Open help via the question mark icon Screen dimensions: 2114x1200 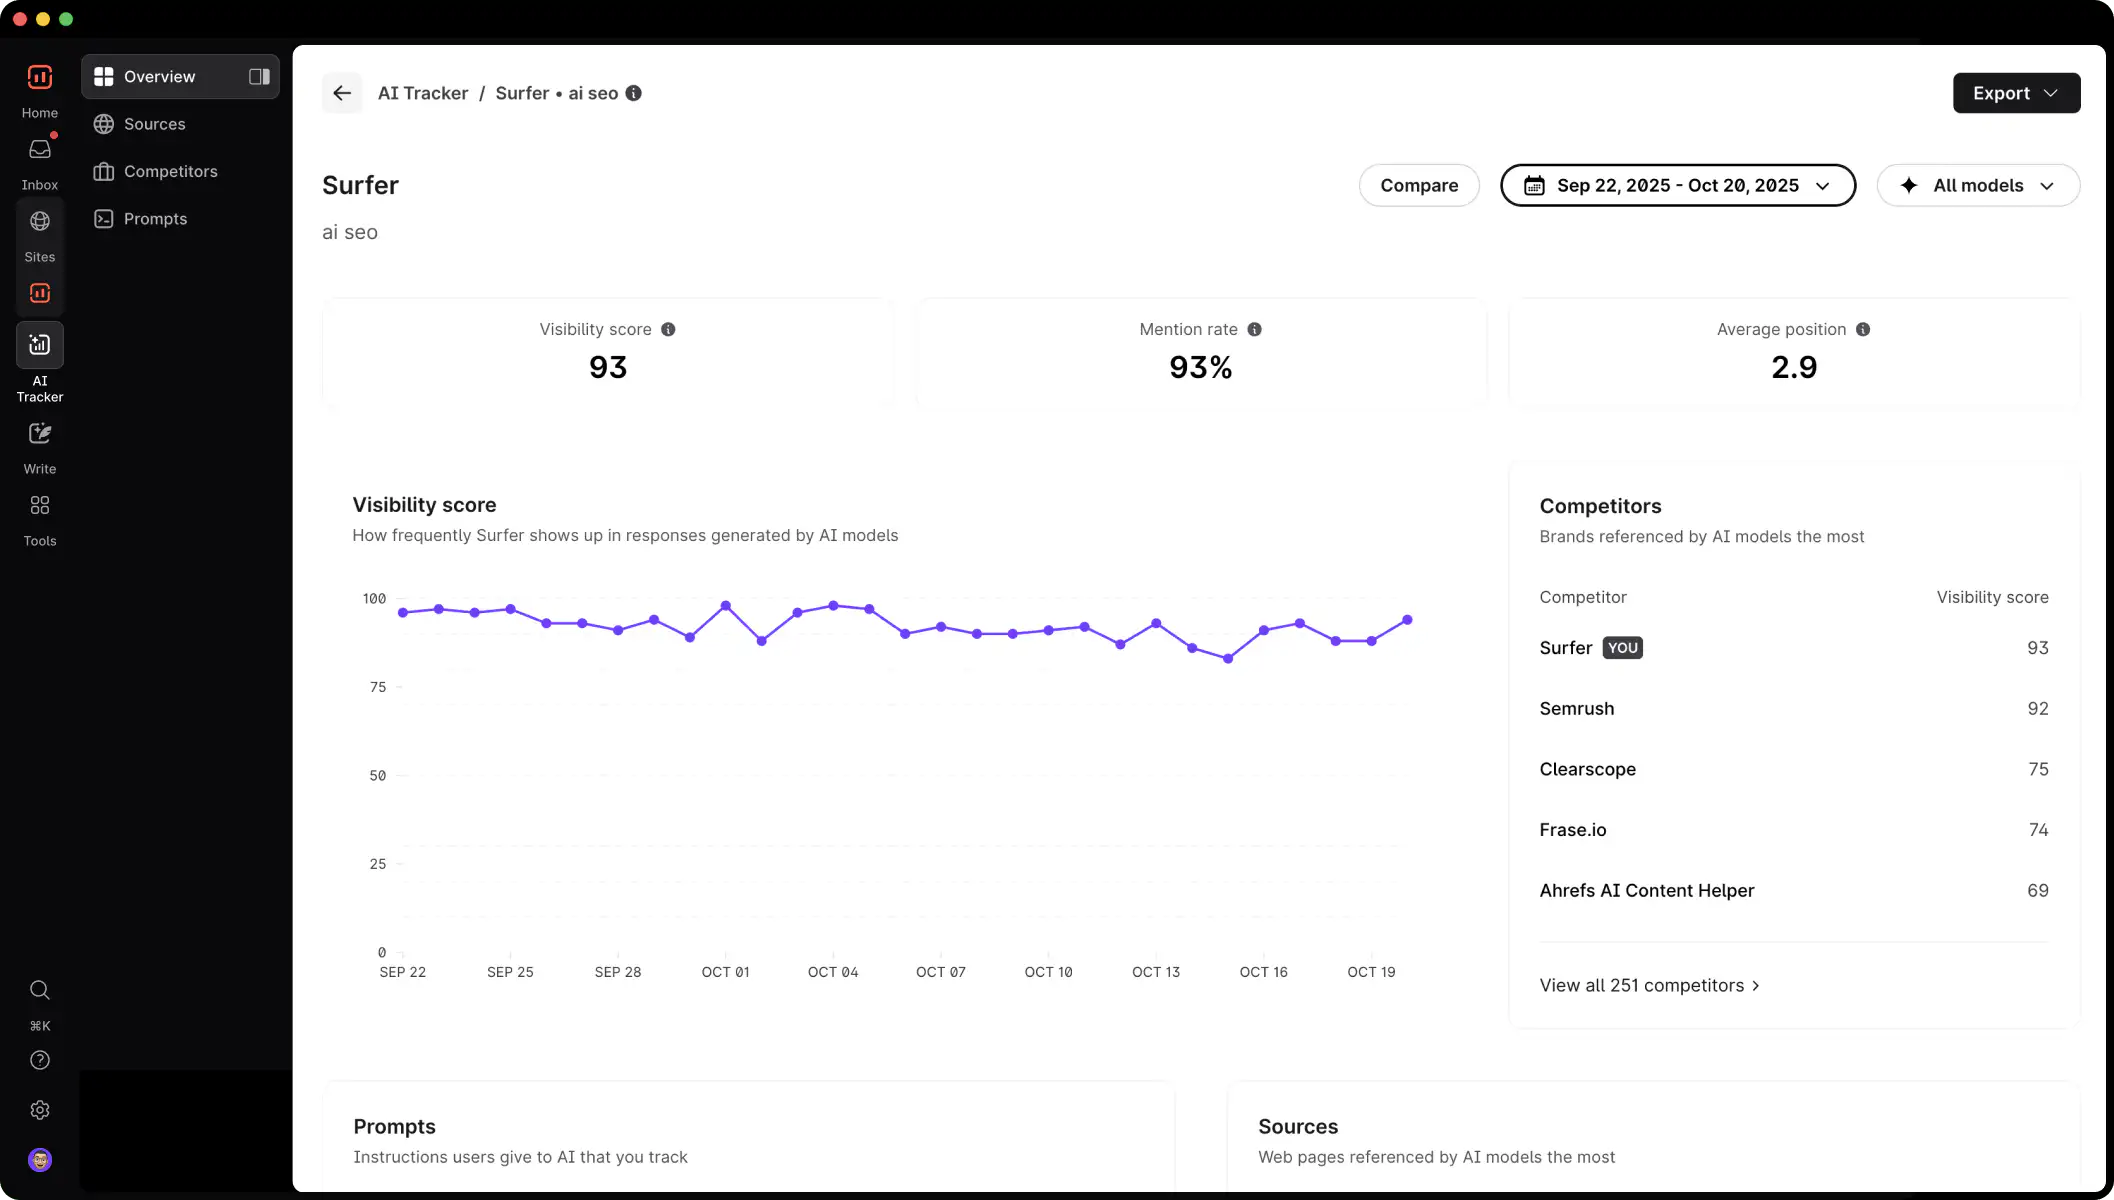[40, 1060]
